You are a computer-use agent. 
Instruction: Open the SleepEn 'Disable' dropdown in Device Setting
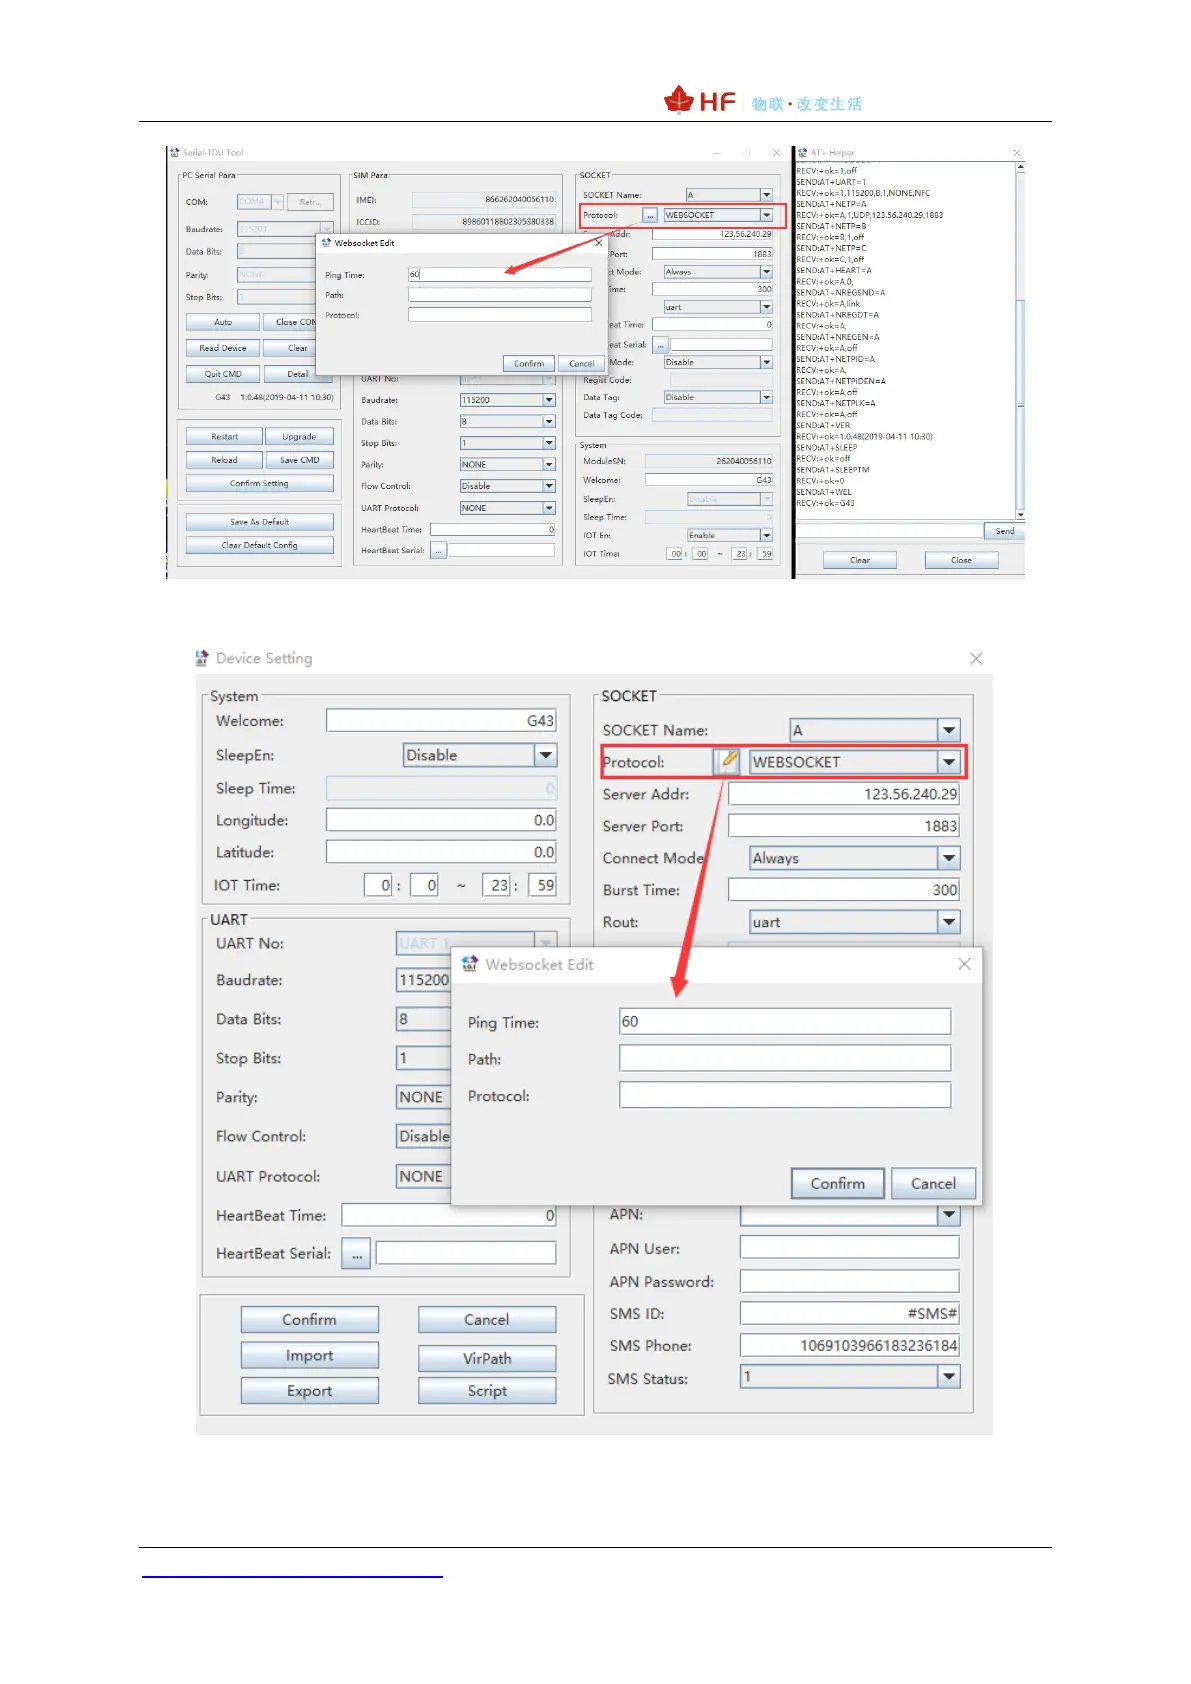pos(545,755)
